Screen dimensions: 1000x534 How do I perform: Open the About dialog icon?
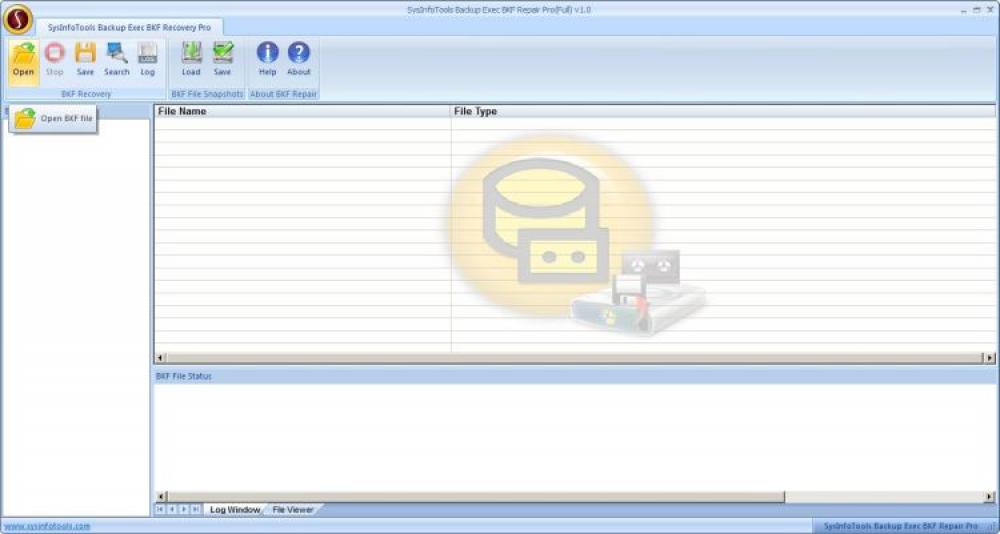coord(298,61)
